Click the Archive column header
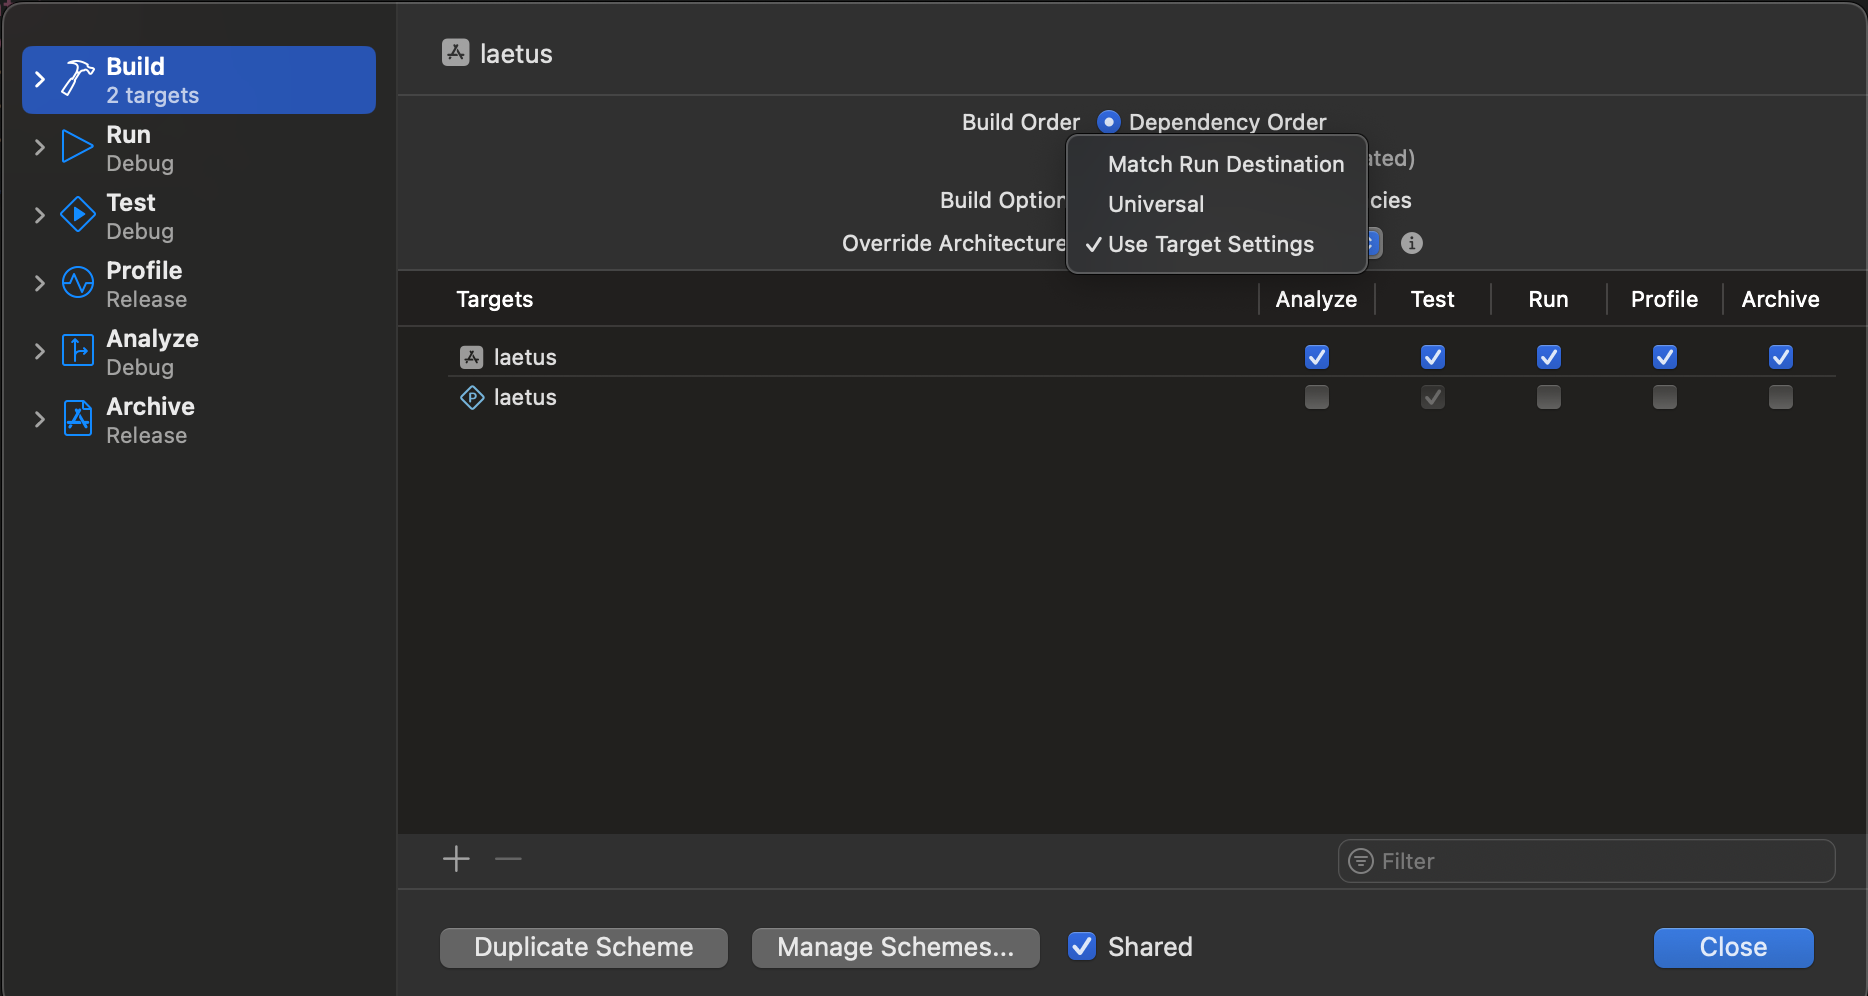Viewport: 1868px width, 996px height. (x=1781, y=299)
